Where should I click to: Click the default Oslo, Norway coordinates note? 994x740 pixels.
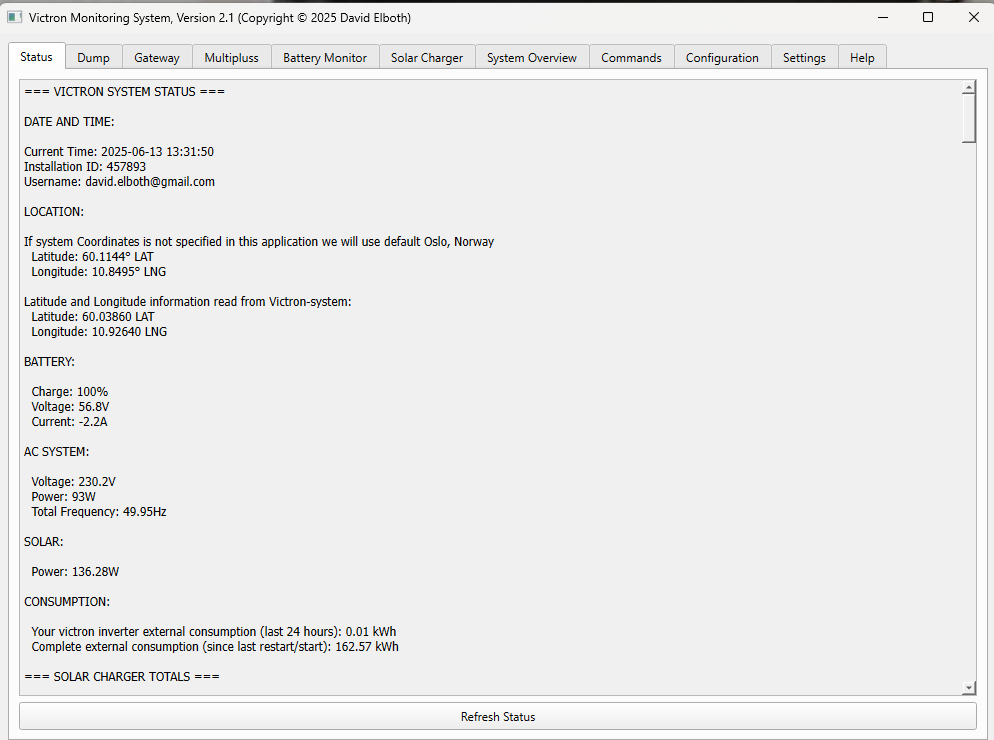(x=259, y=242)
